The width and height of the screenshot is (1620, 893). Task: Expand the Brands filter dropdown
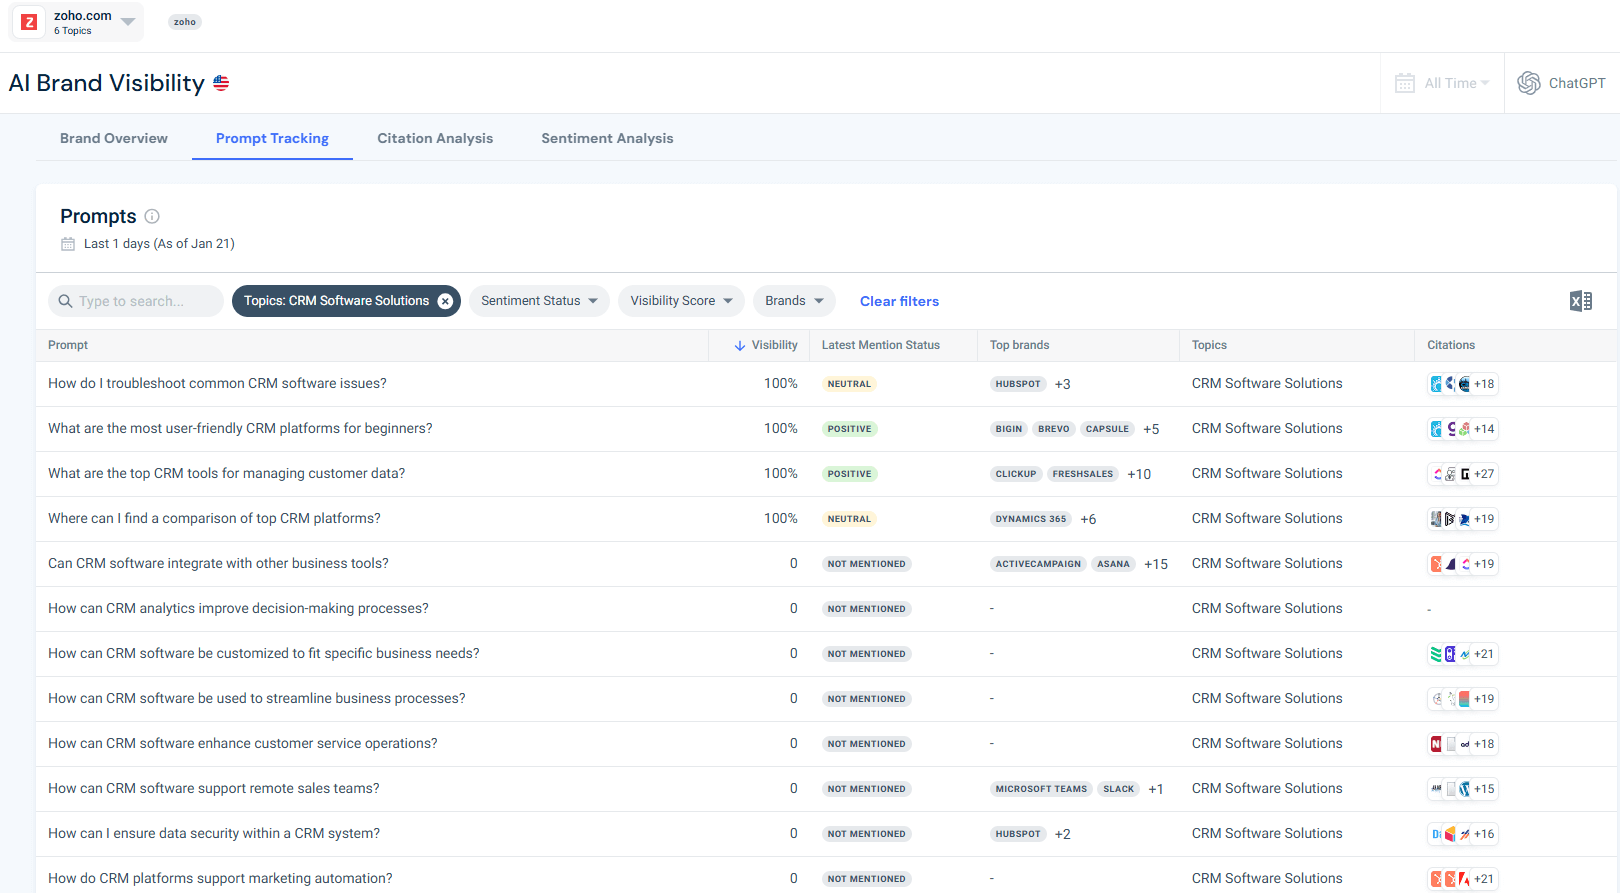(794, 301)
